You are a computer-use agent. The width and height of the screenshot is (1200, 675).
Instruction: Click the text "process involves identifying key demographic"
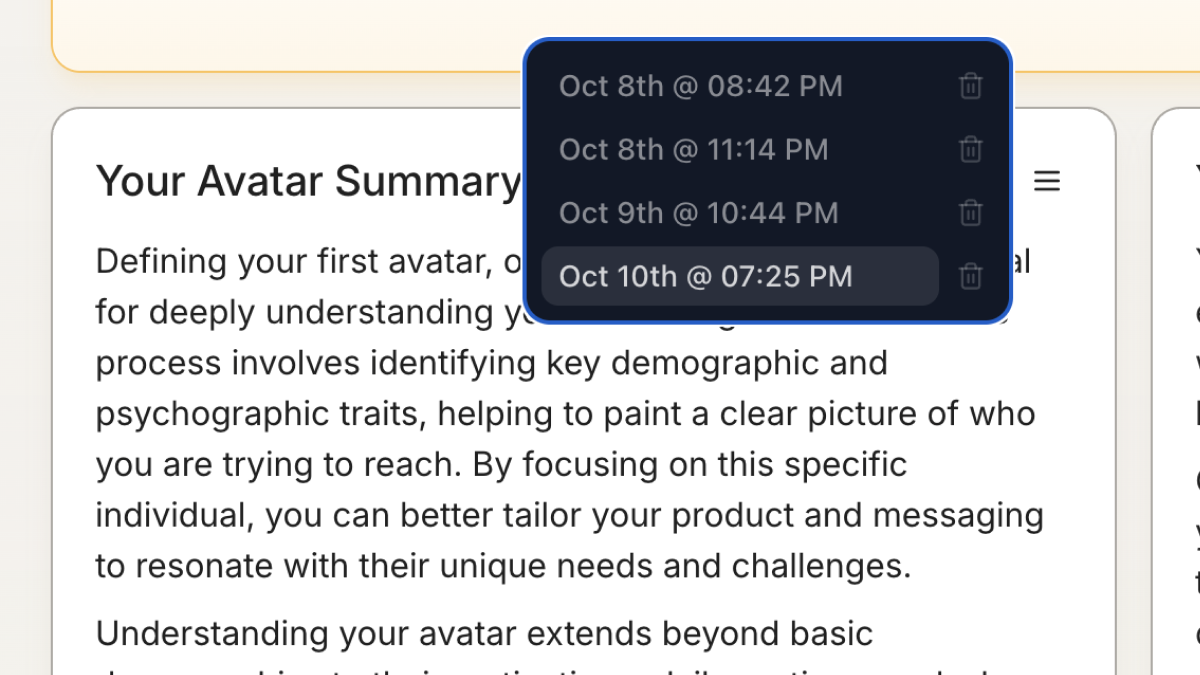click(x=491, y=362)
